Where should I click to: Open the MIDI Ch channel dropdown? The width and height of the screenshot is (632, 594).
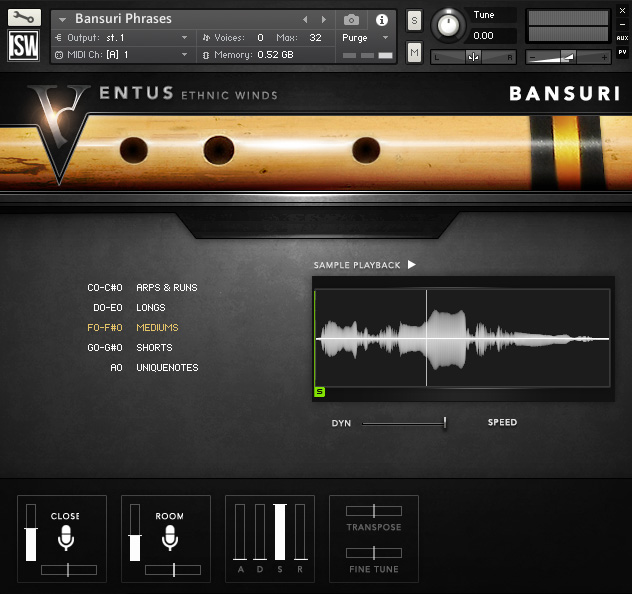click(185, 54)
